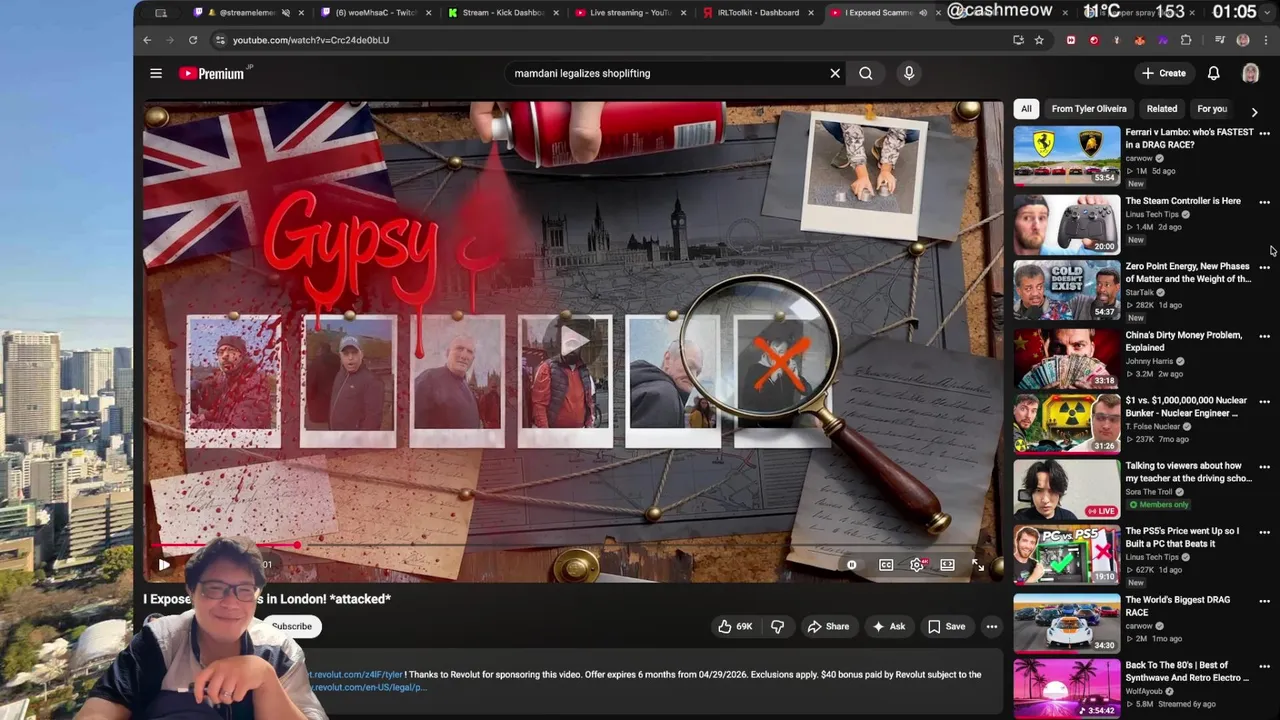Toggle theater mode in the player
Image resolution: width=1280 pixels, height=720 pixels.
tap(947, 565)
